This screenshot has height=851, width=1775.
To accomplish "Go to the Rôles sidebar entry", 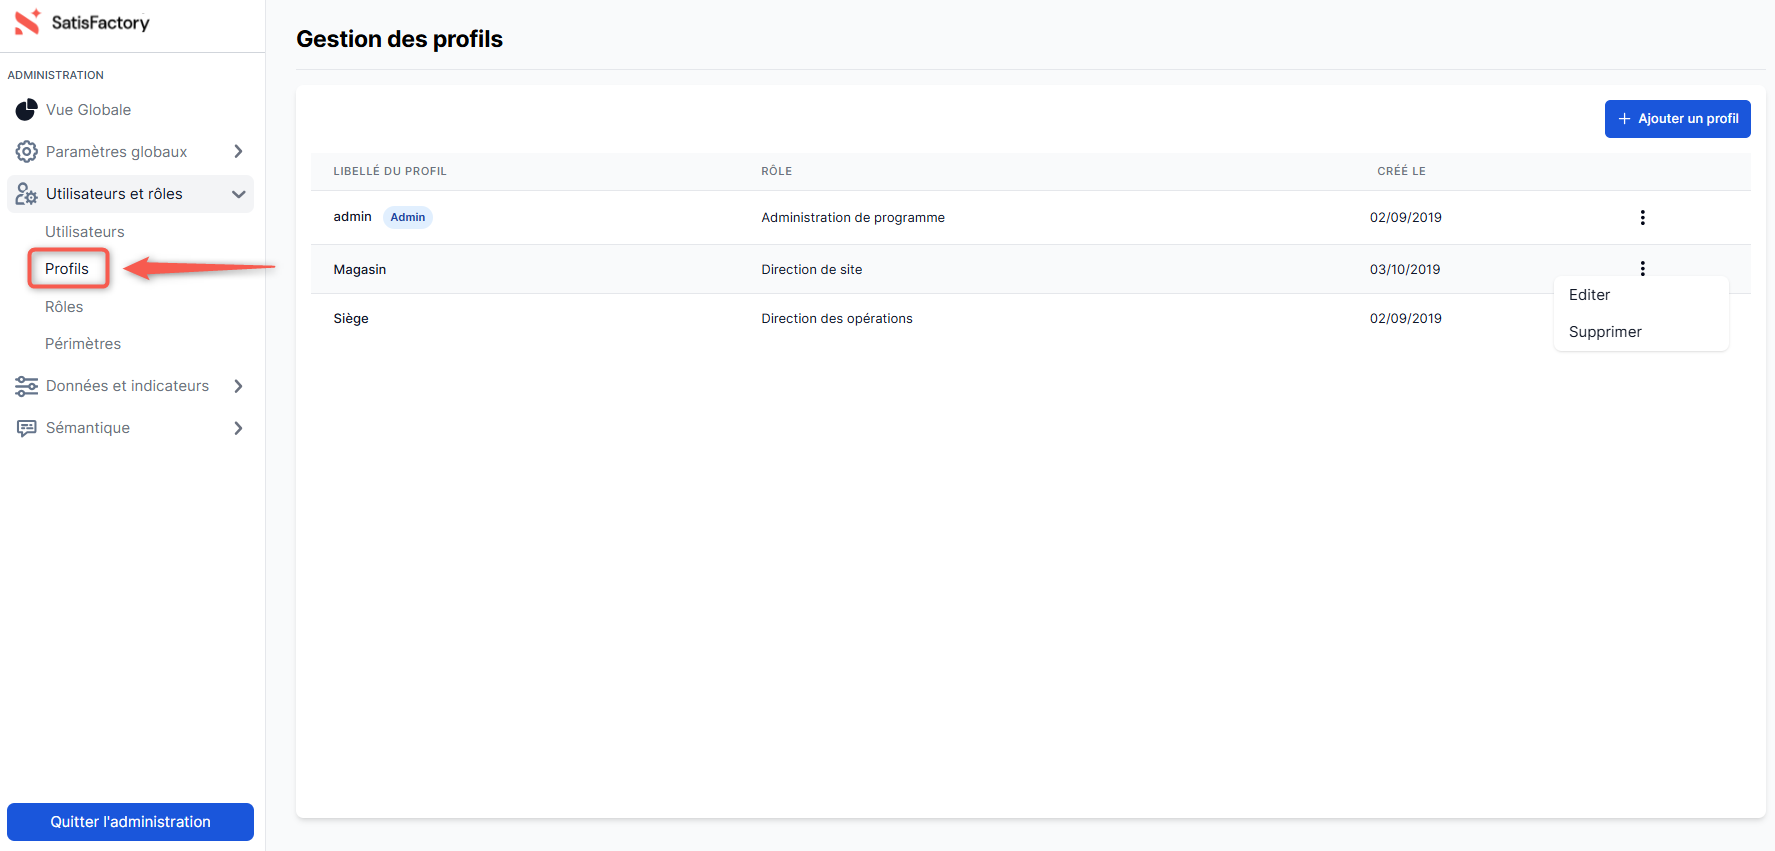I will click(x=64, y=307).
